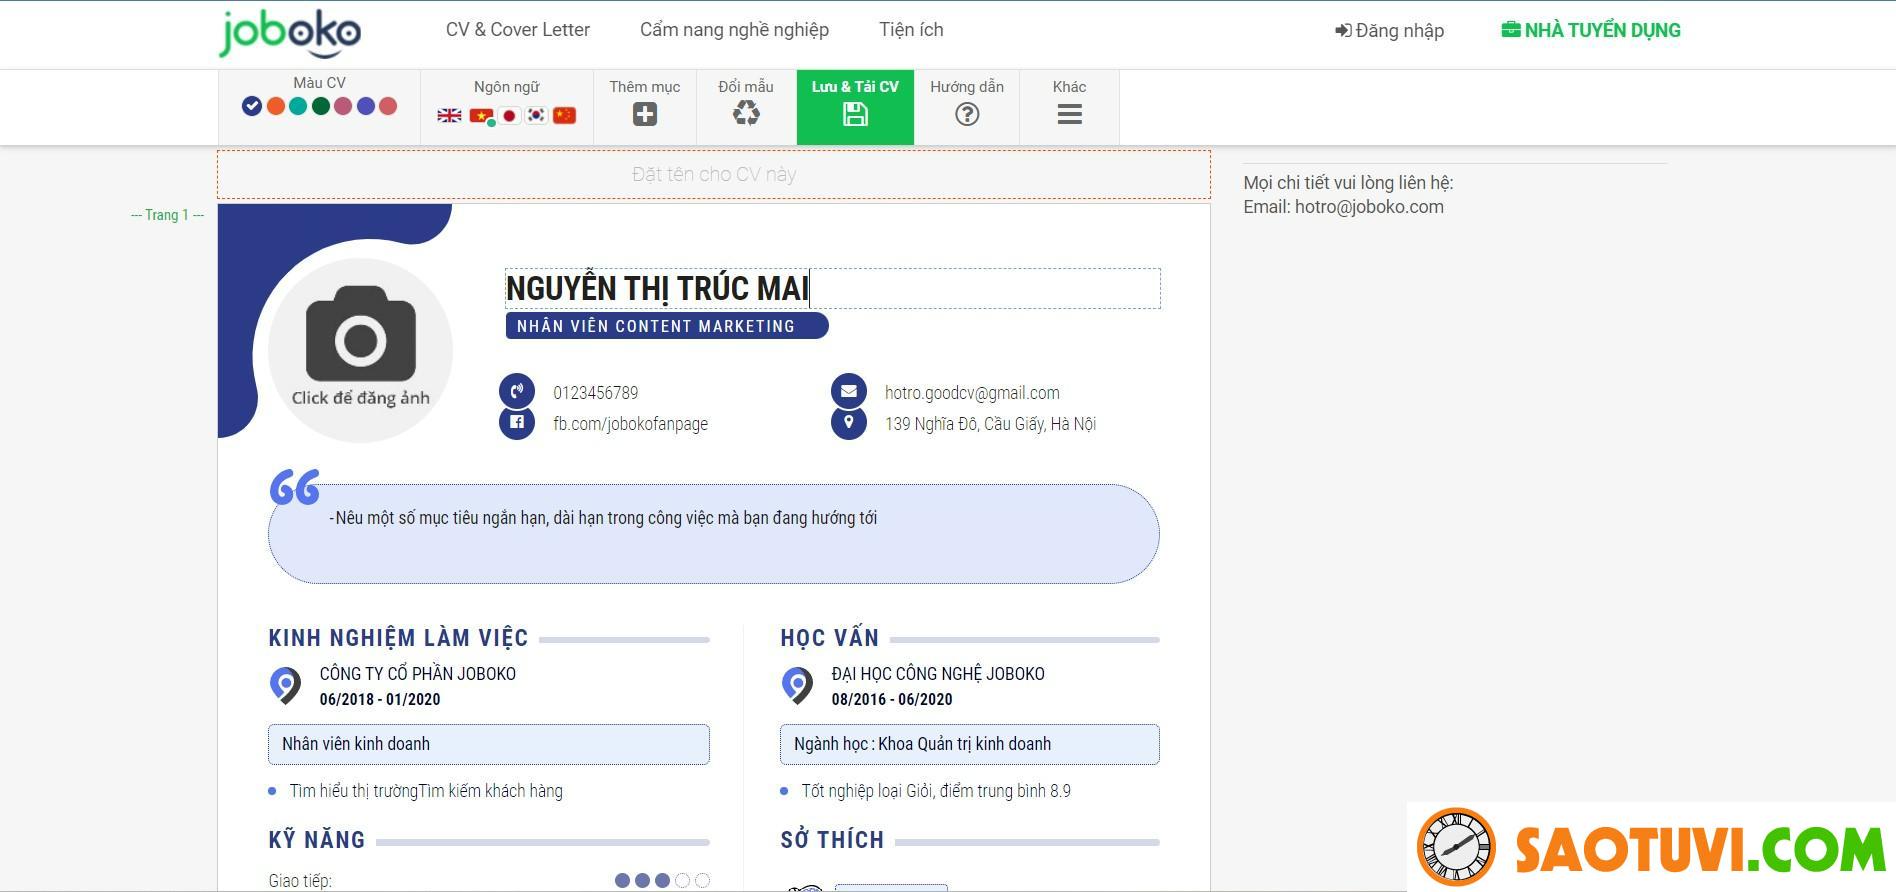
Task: Edit Tốt nghiệp loại Giỏi line
Action: [x=936, y=791]
